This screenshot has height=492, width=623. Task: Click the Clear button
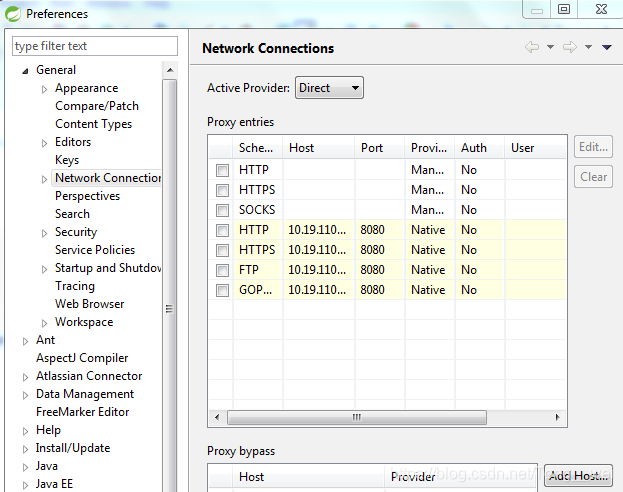click(593, 176)
